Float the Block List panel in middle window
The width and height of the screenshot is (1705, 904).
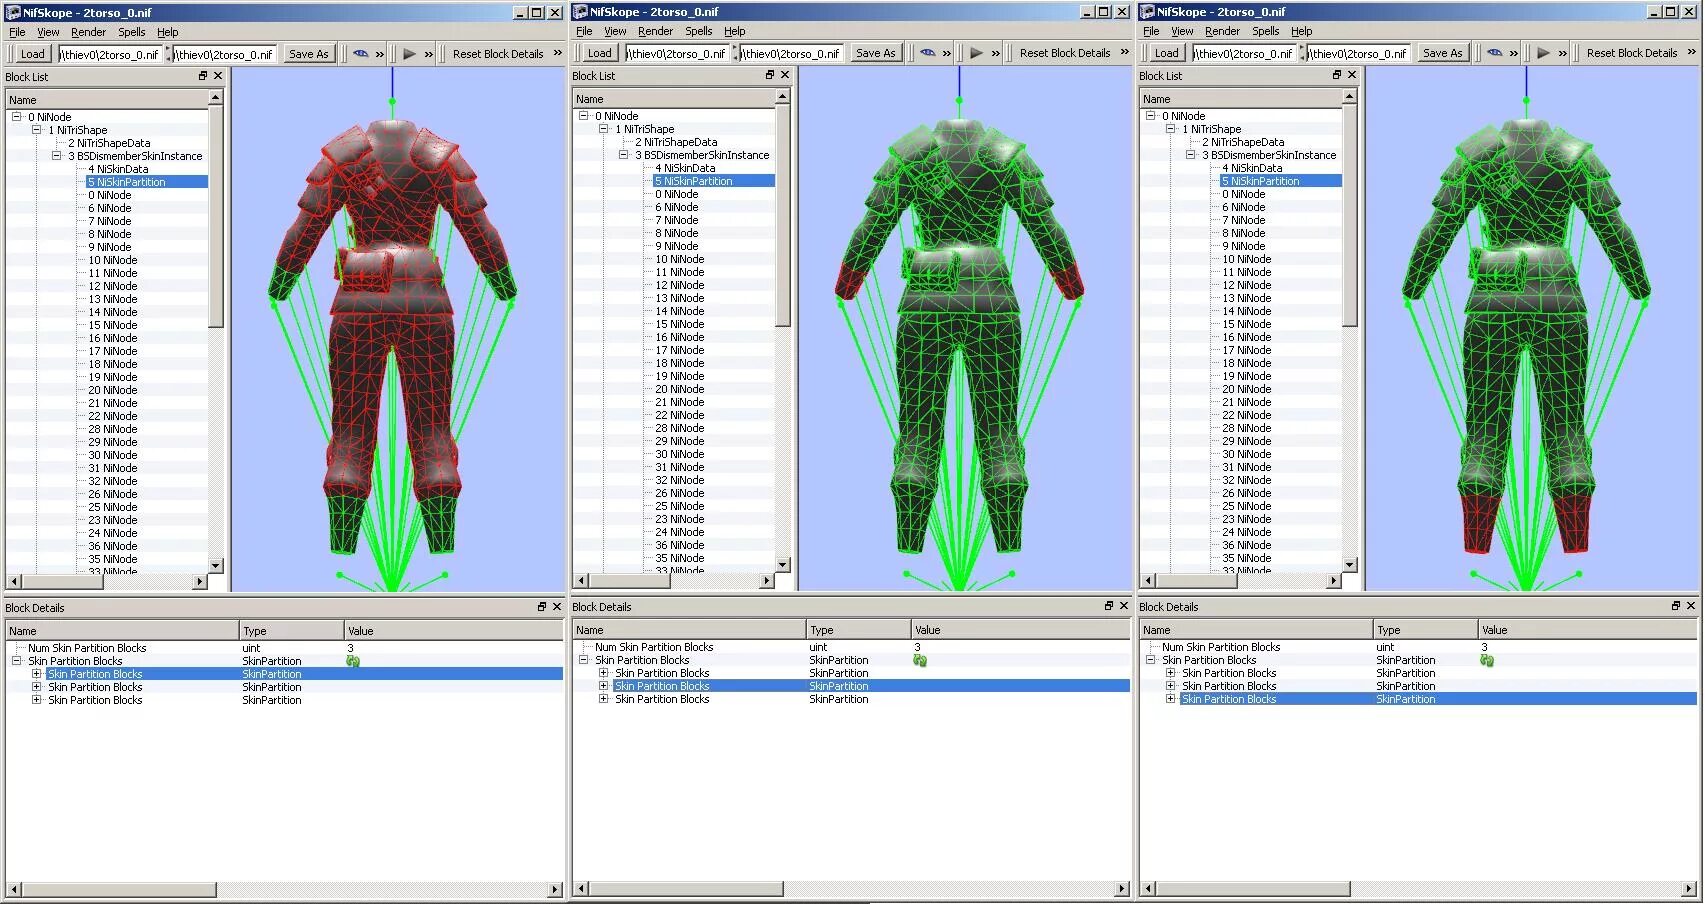(770, 75)
